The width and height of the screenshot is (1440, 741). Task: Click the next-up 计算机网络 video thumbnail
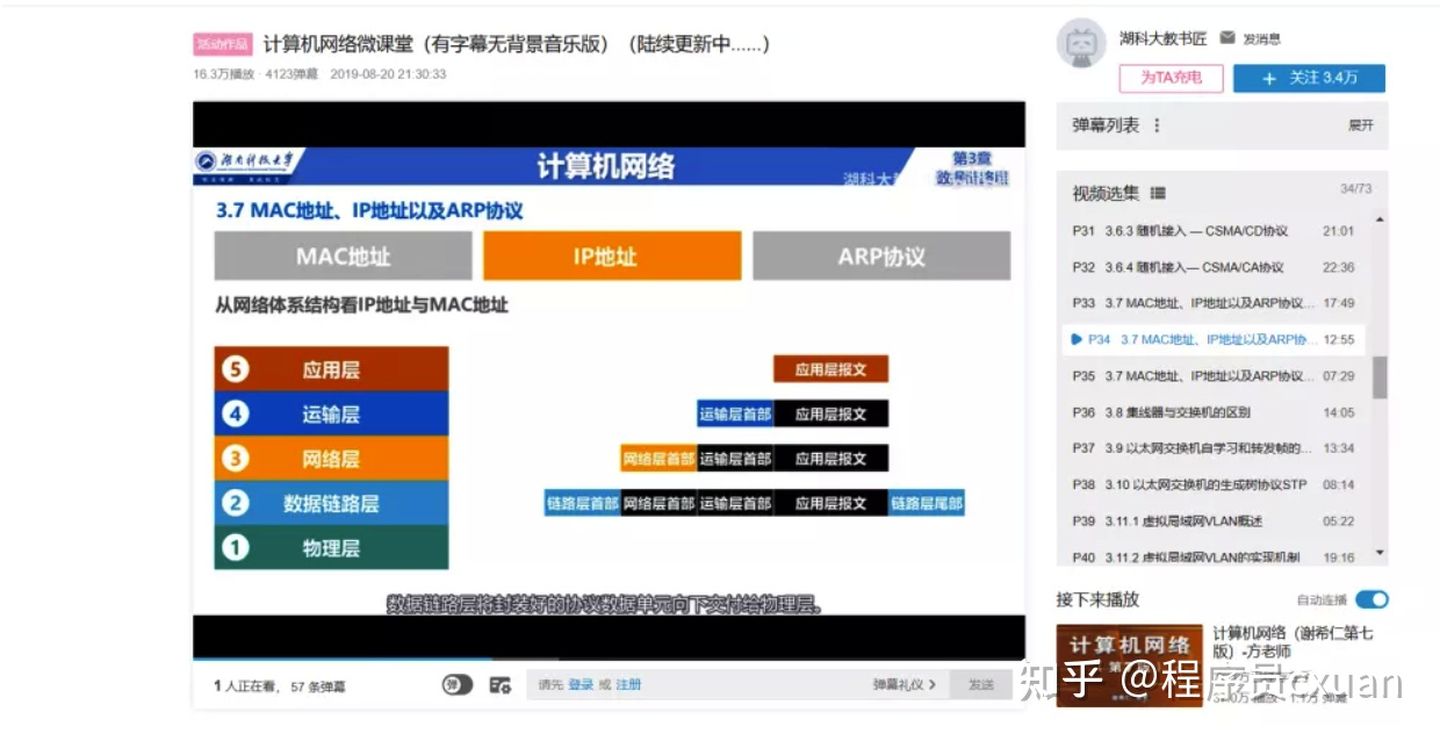tap(1128, 665)
